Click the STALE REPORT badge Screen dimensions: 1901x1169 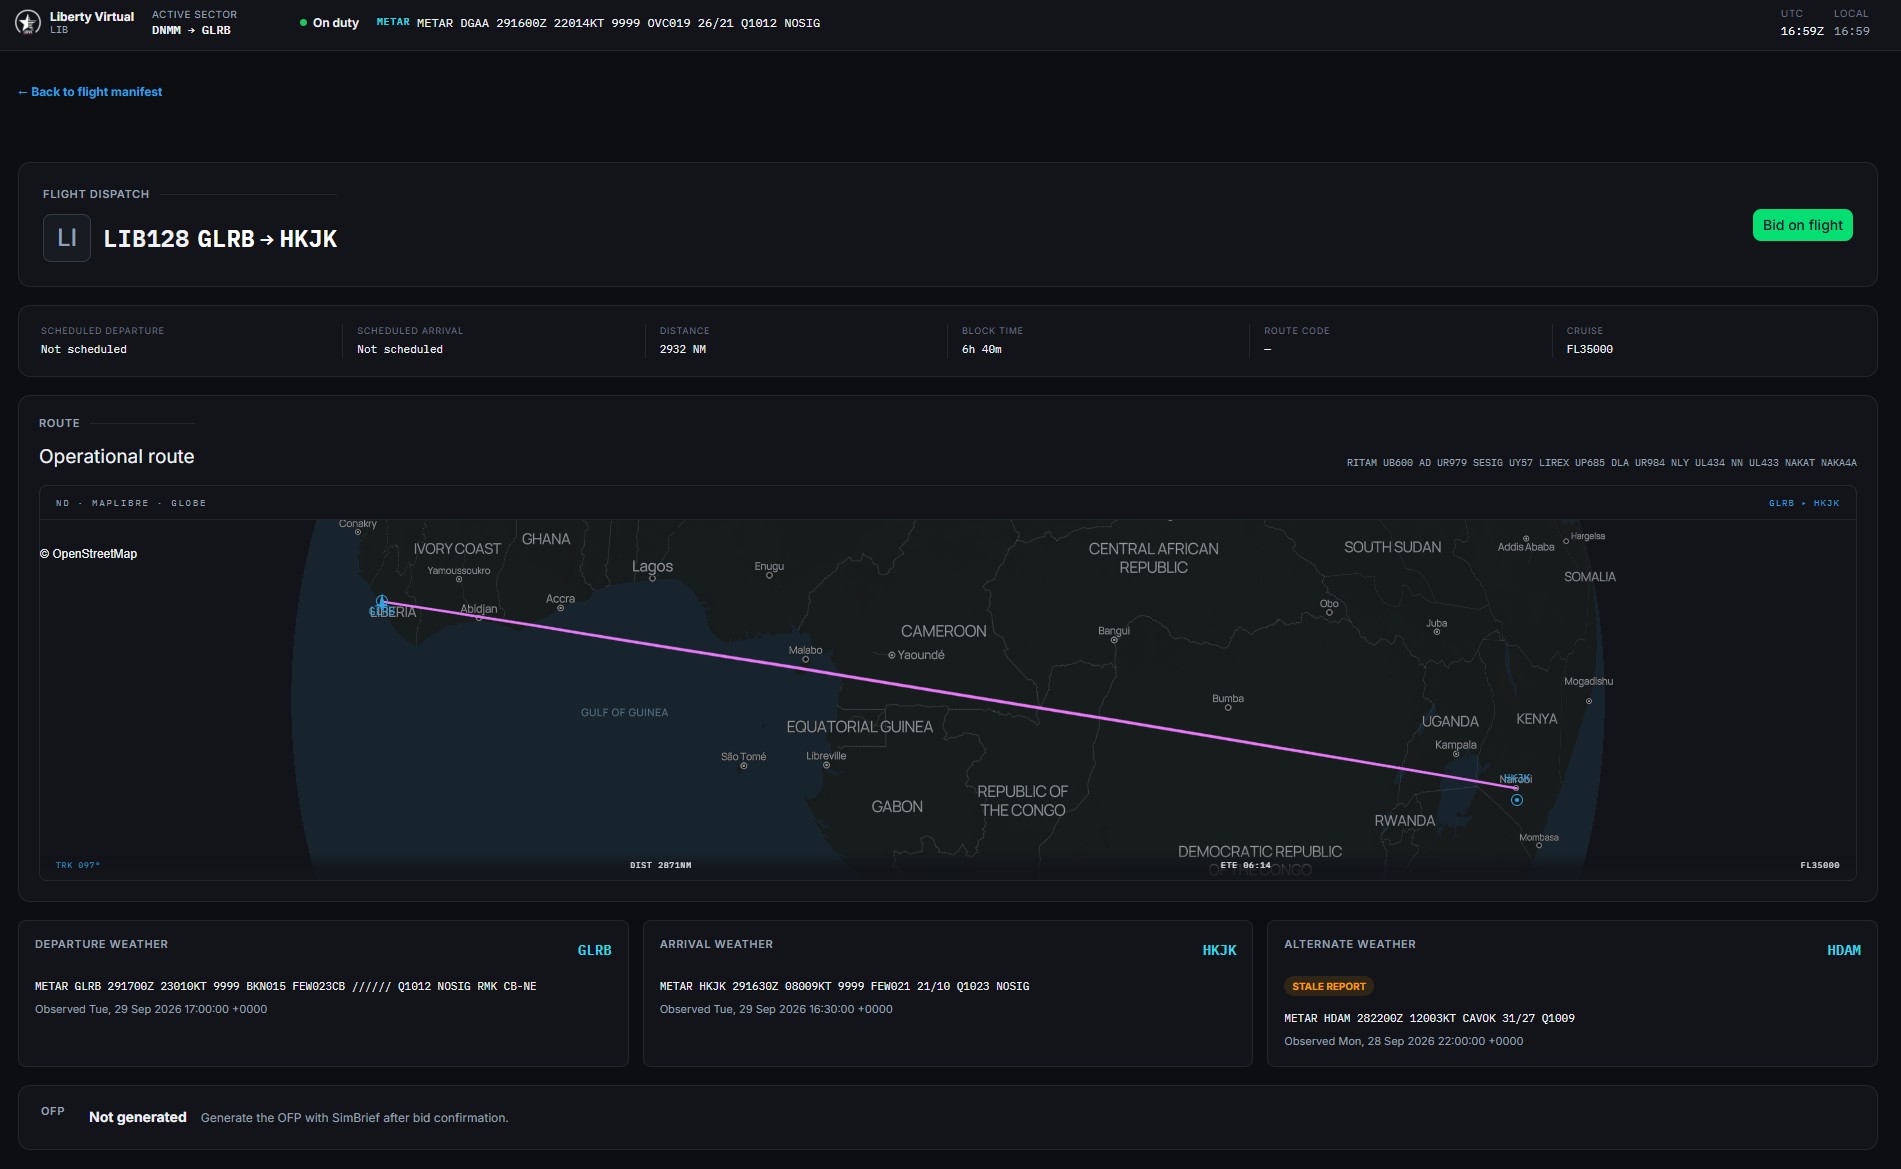click(x=1328, y=986)
